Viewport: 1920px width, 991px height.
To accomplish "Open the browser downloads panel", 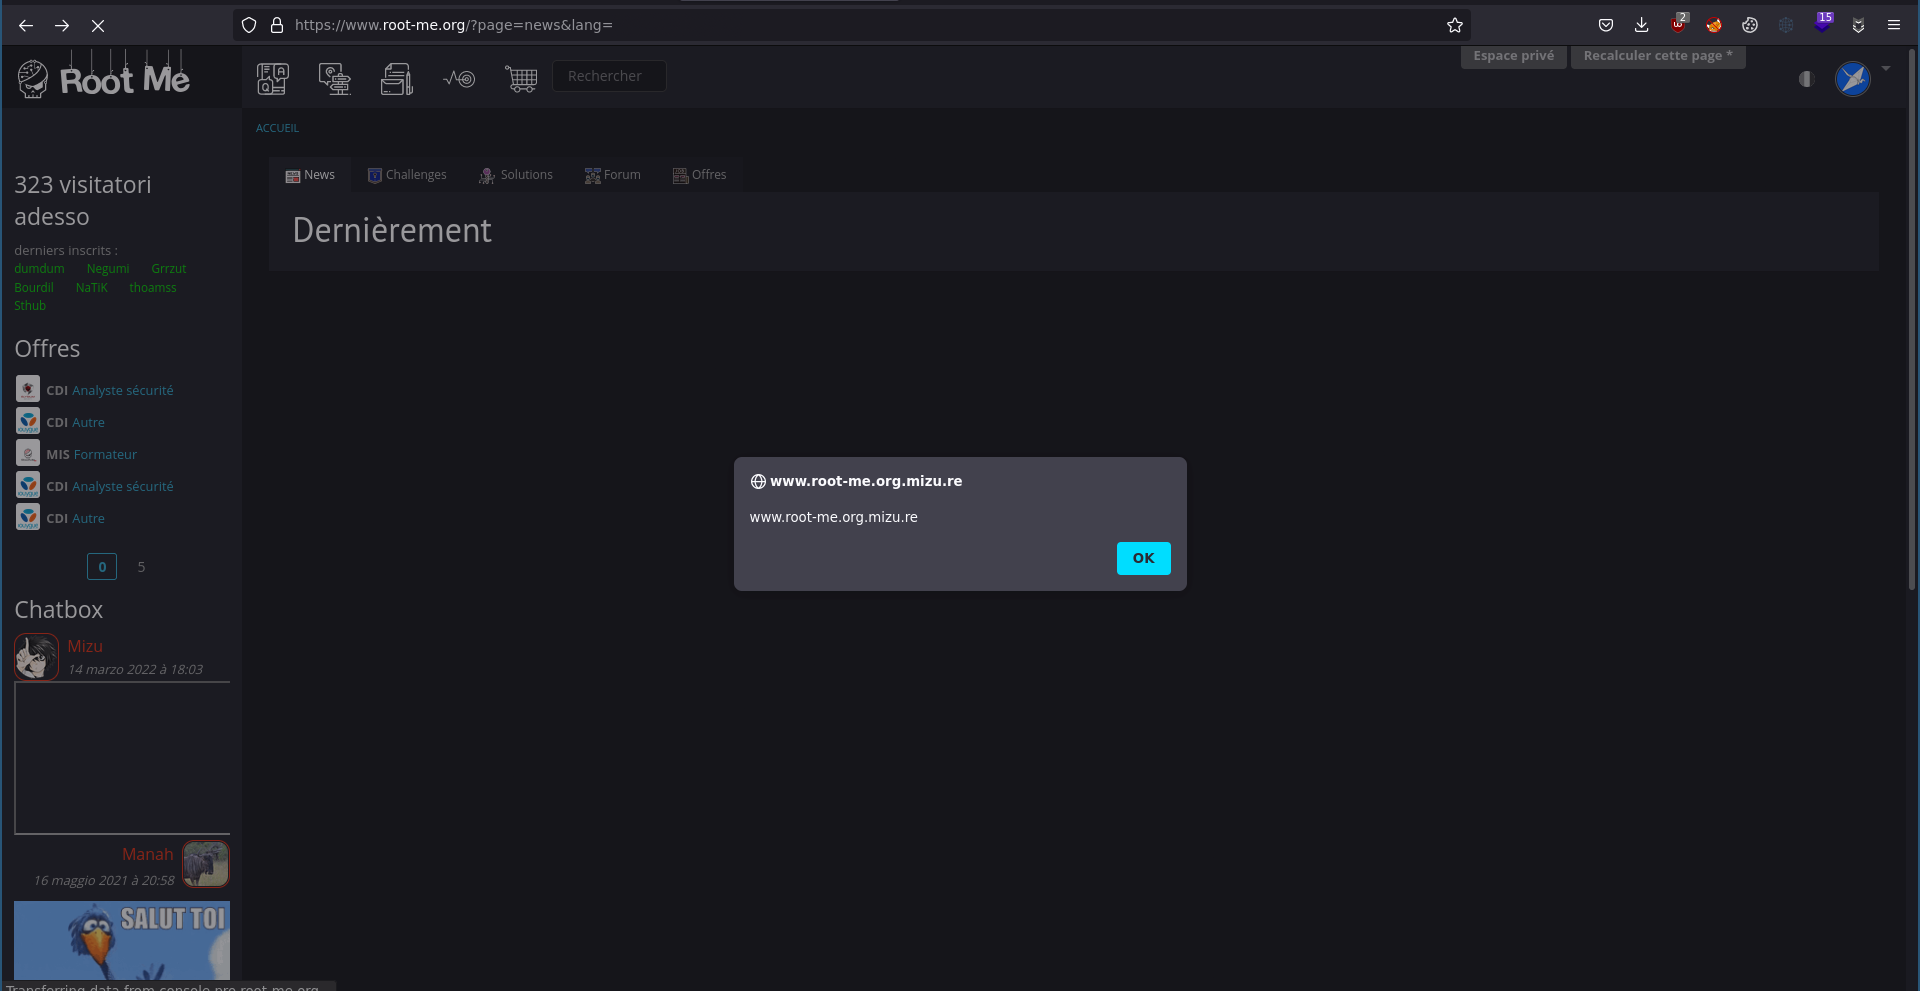I will click(1642, 25).
